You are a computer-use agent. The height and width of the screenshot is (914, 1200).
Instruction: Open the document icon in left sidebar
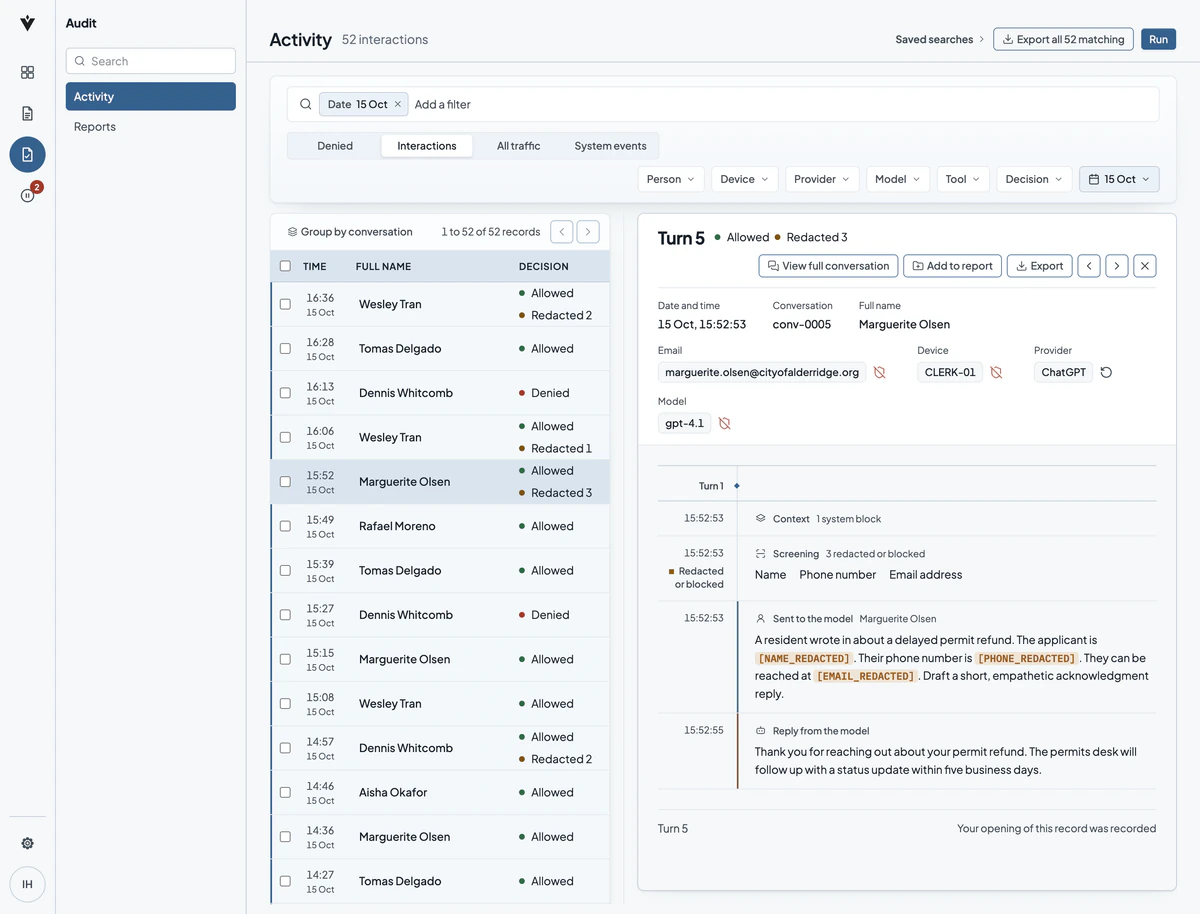tap(27, 113)
